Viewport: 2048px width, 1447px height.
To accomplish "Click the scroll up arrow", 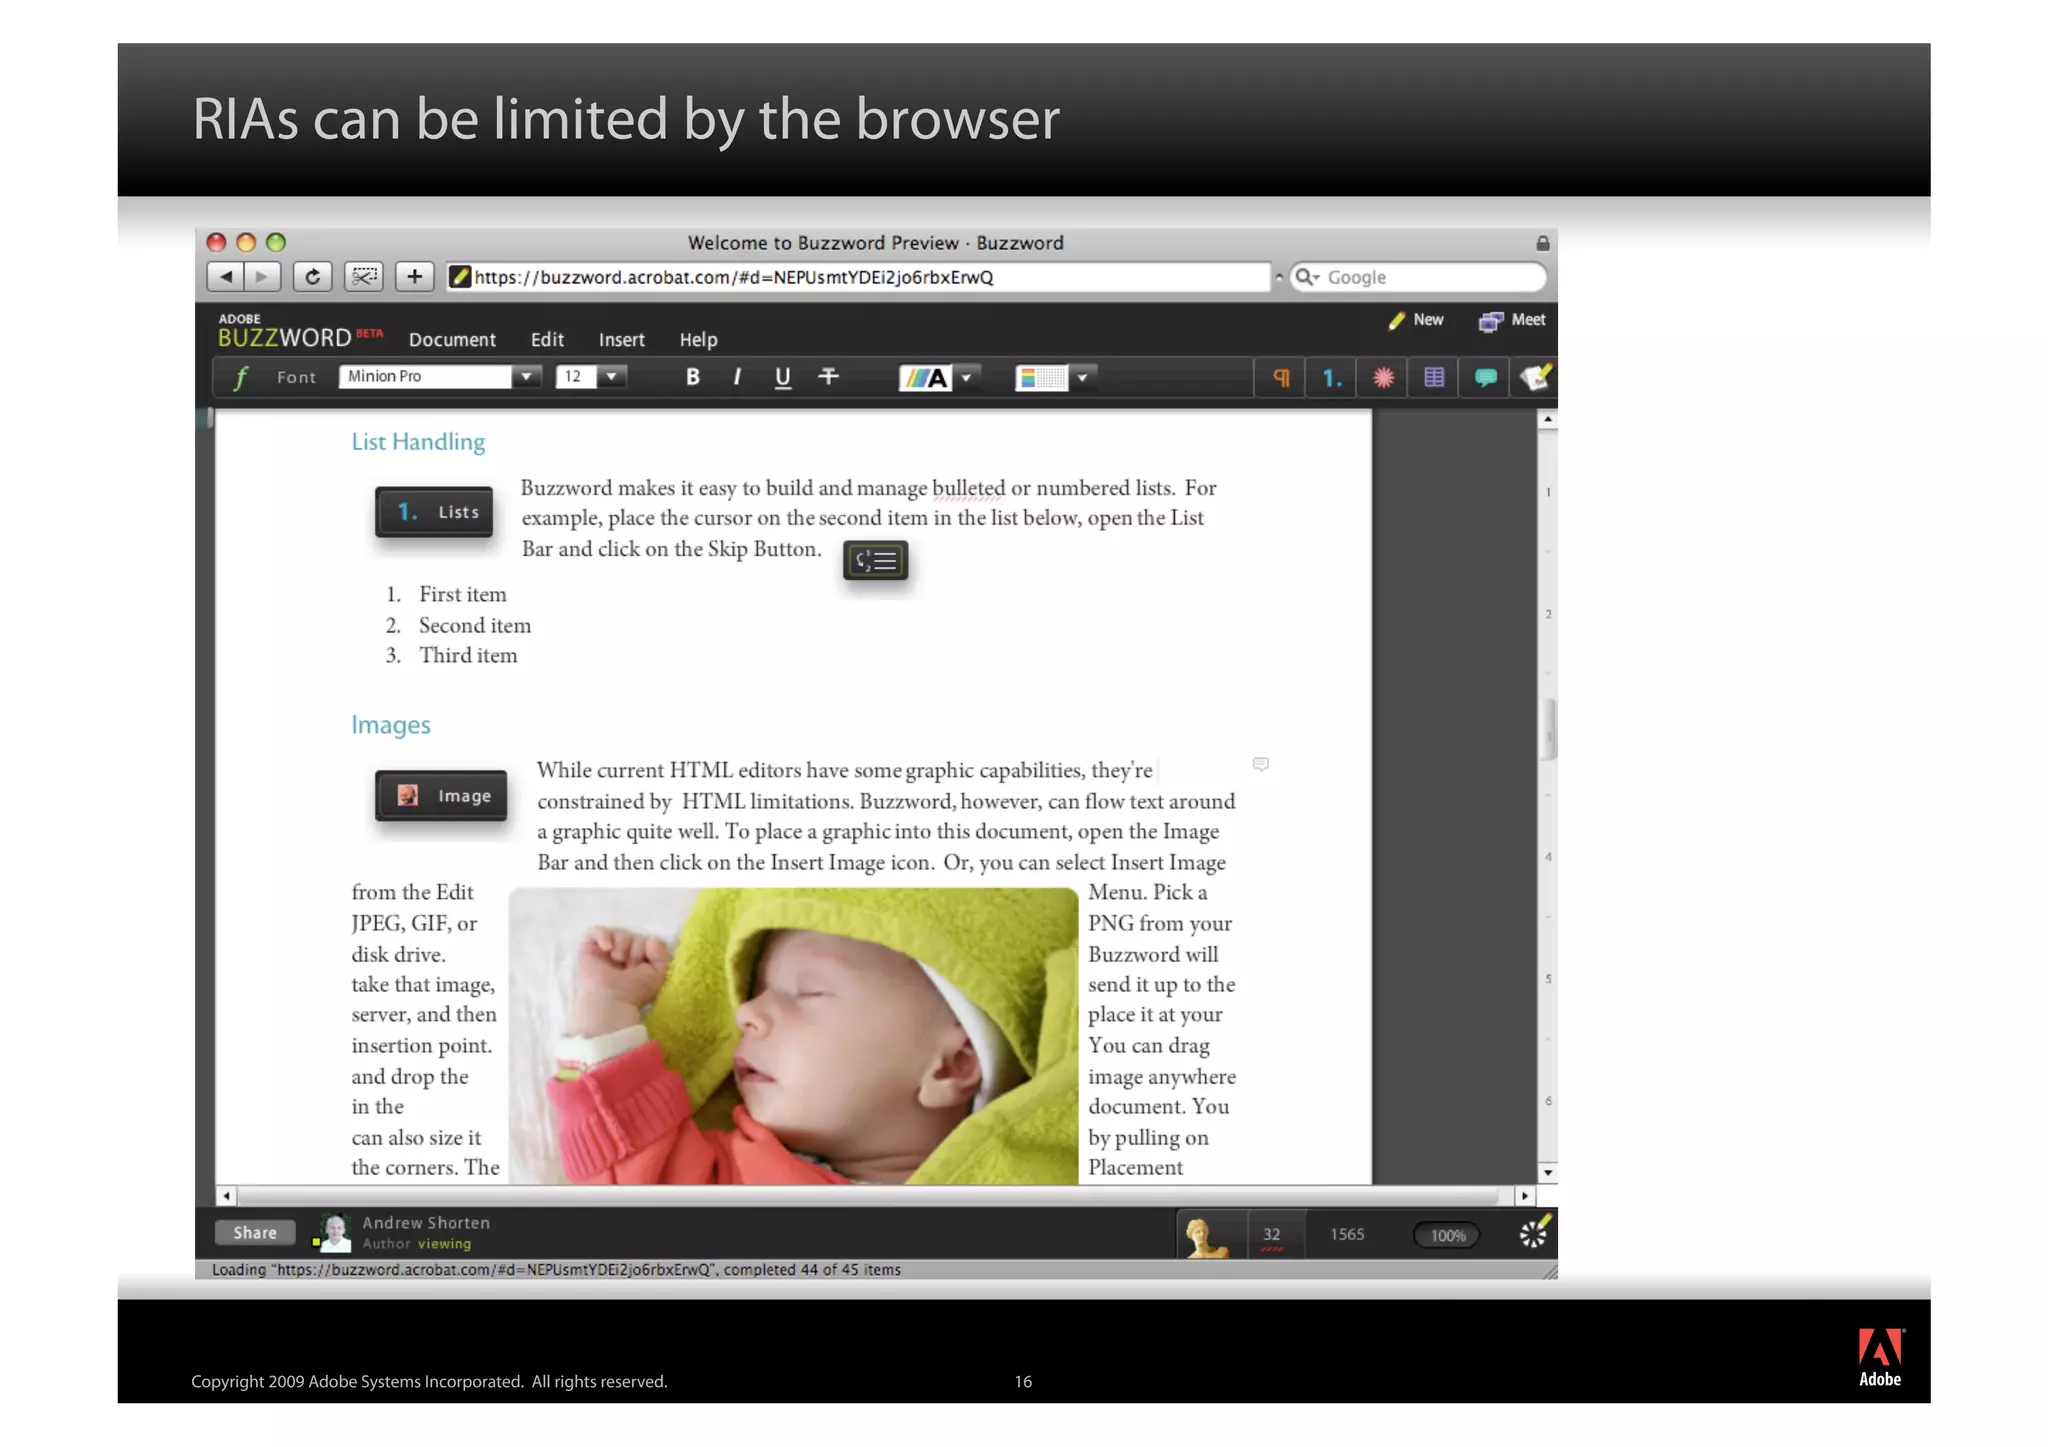I will [x=1548, y=420].
